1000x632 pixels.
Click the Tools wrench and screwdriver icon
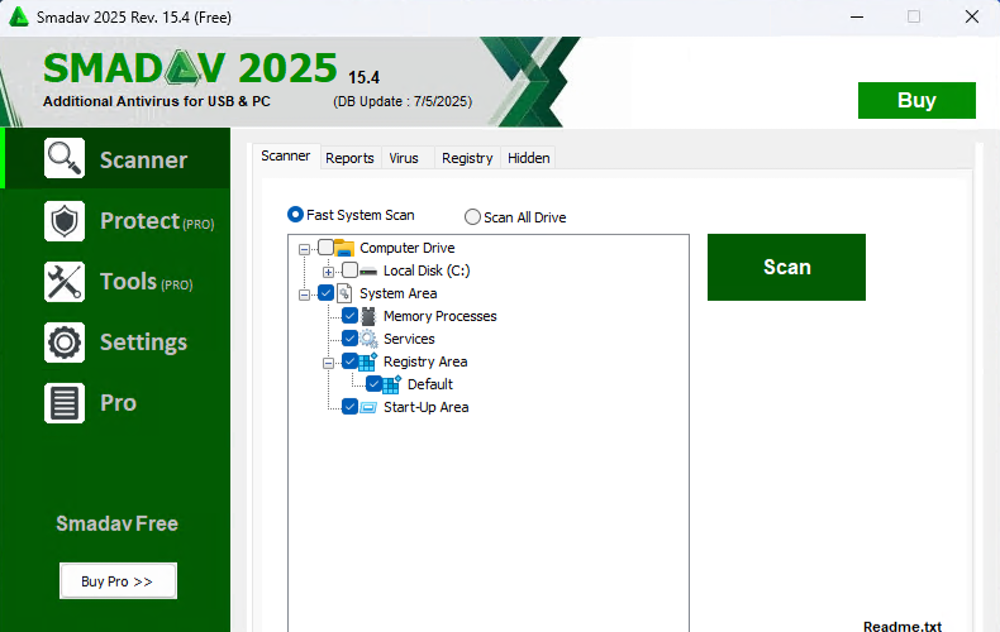coord(64,282)
